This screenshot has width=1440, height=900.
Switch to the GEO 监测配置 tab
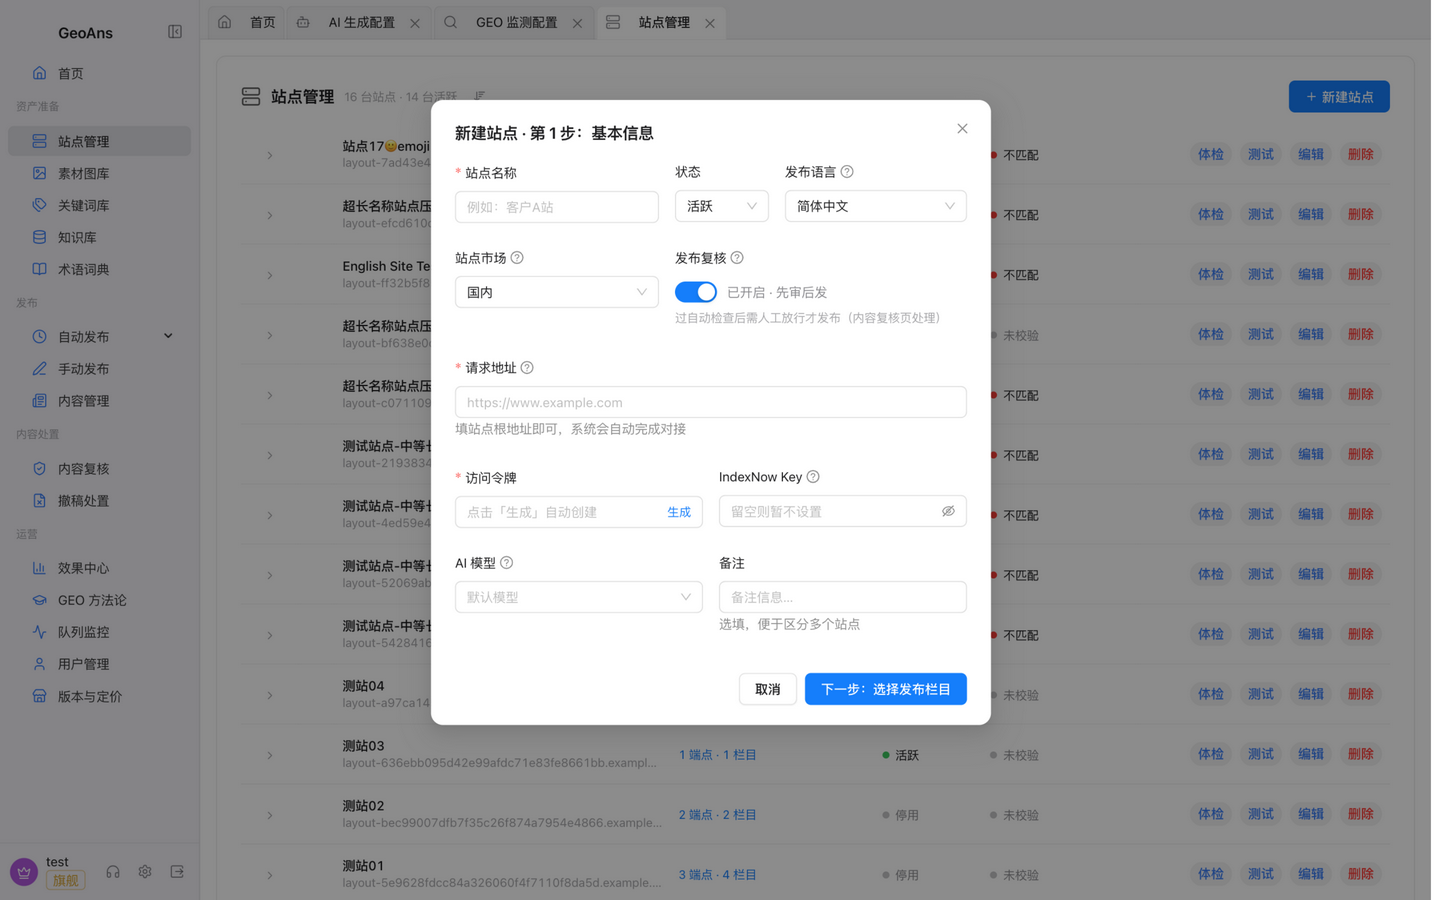point(516,22)
